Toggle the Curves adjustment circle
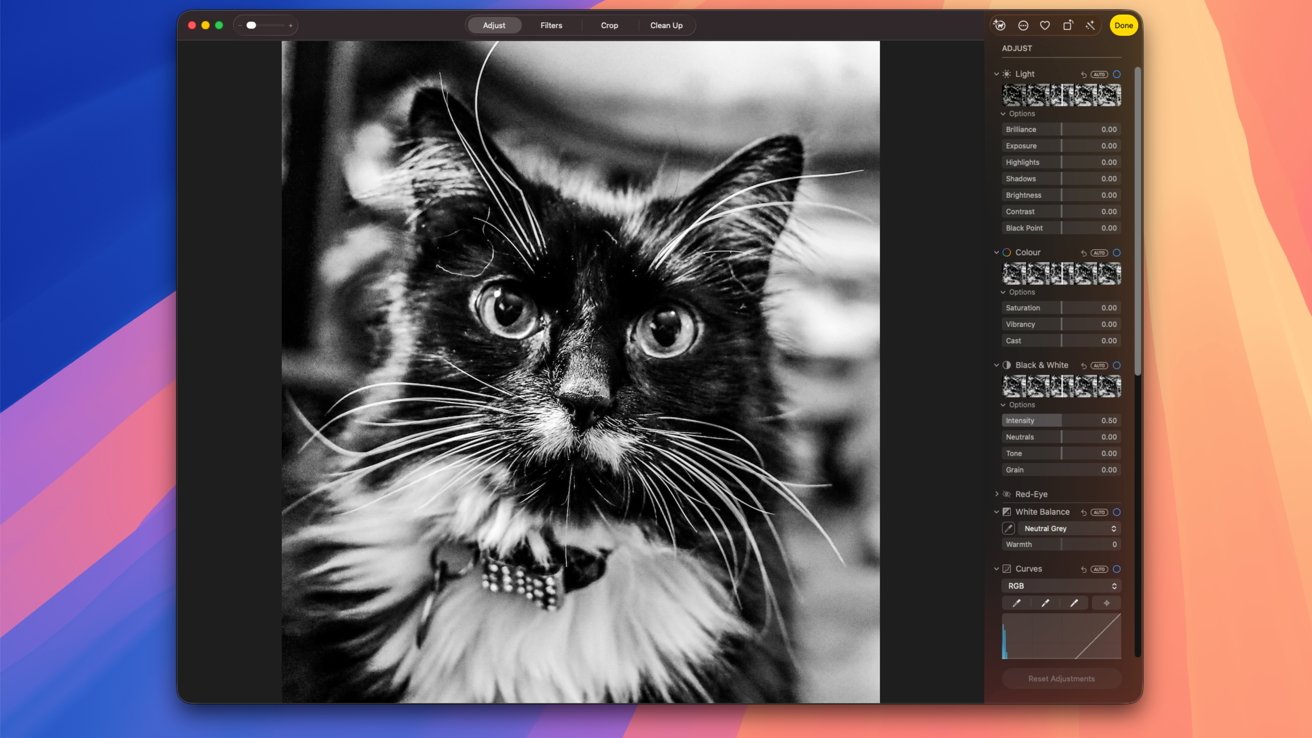This screenshot has width=1312, height=738. point(1117,569)
